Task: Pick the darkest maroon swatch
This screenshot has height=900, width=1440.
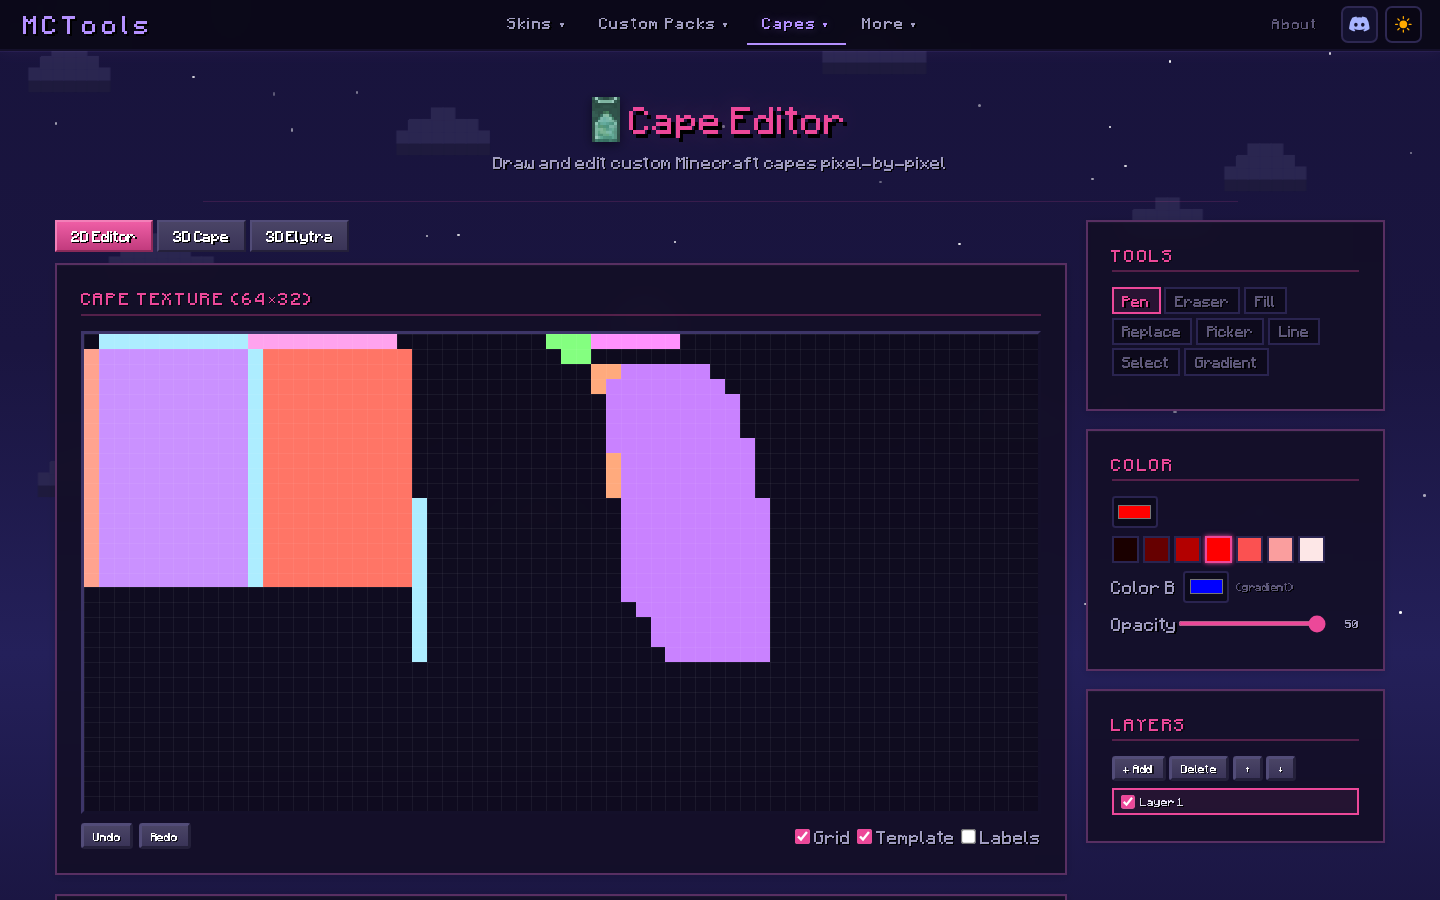Action: (1125, 549)
